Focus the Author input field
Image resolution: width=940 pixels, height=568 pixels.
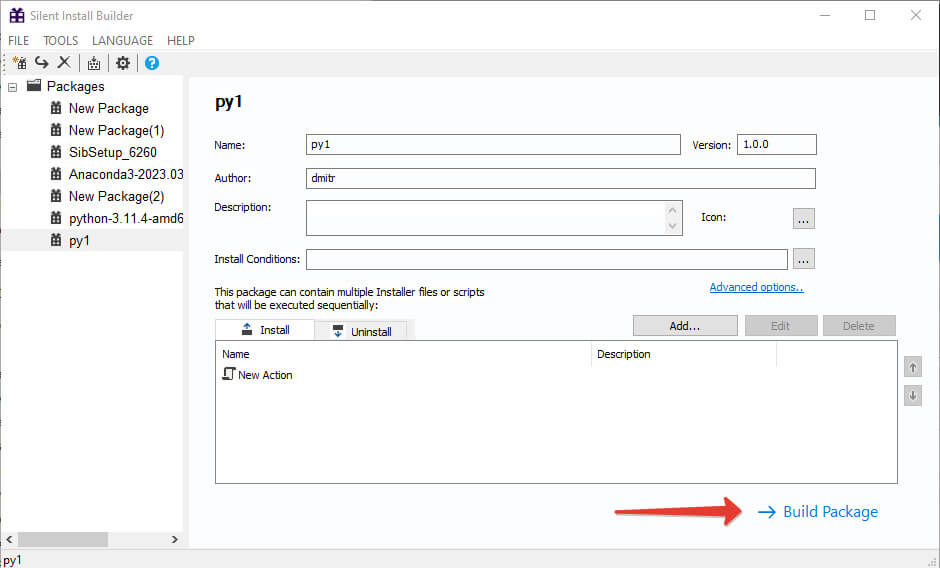(561, 178)
